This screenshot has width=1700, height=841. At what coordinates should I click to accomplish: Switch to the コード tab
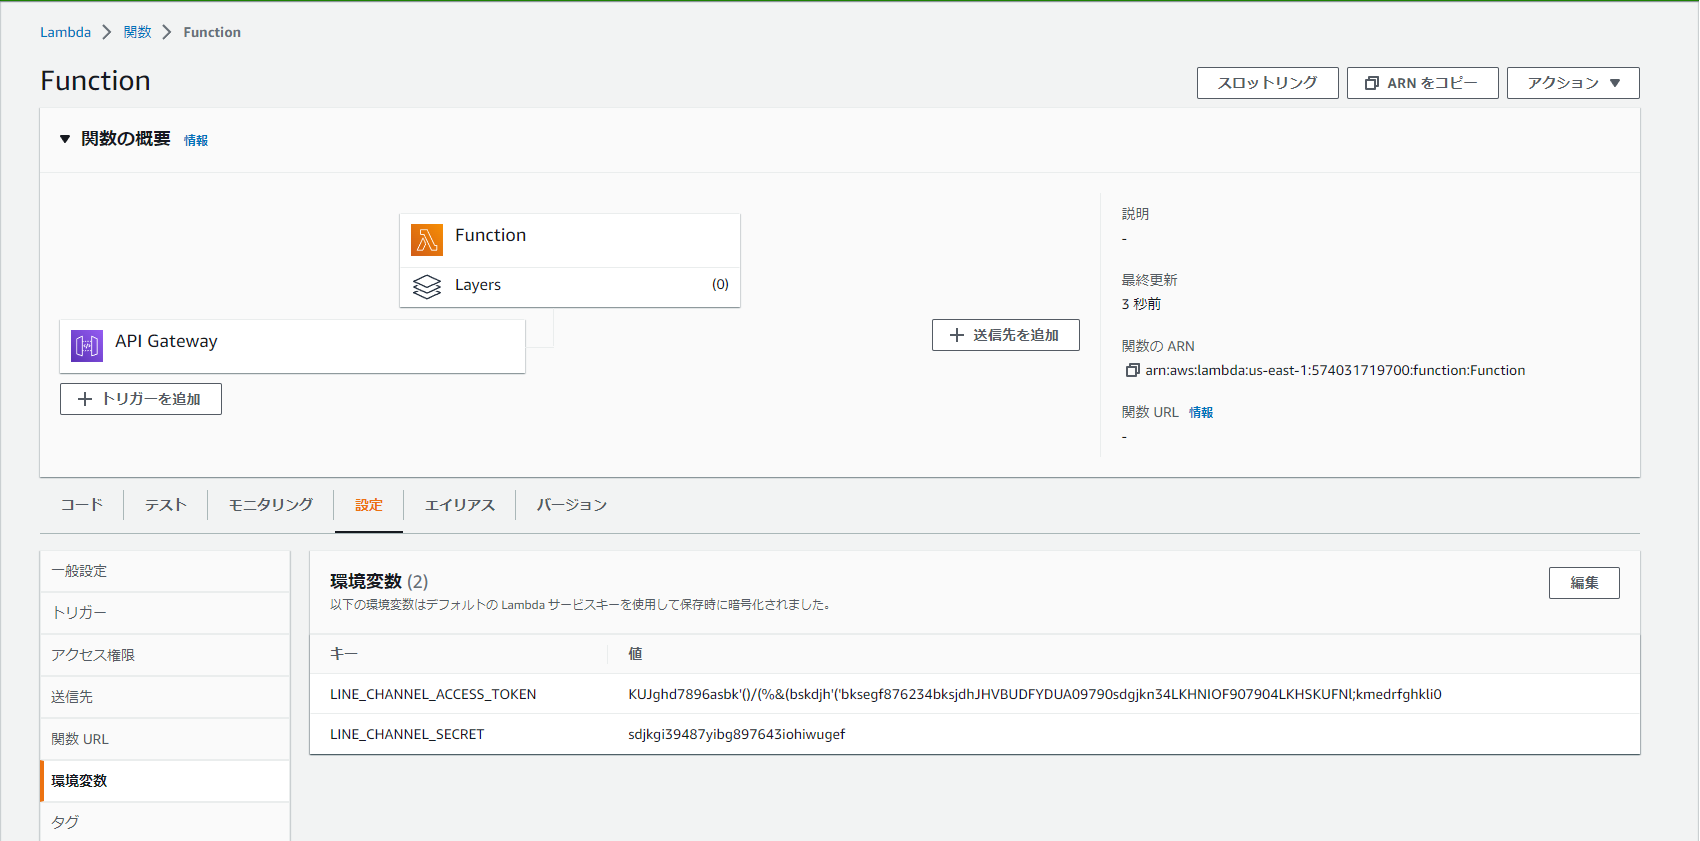click(82, 505)
